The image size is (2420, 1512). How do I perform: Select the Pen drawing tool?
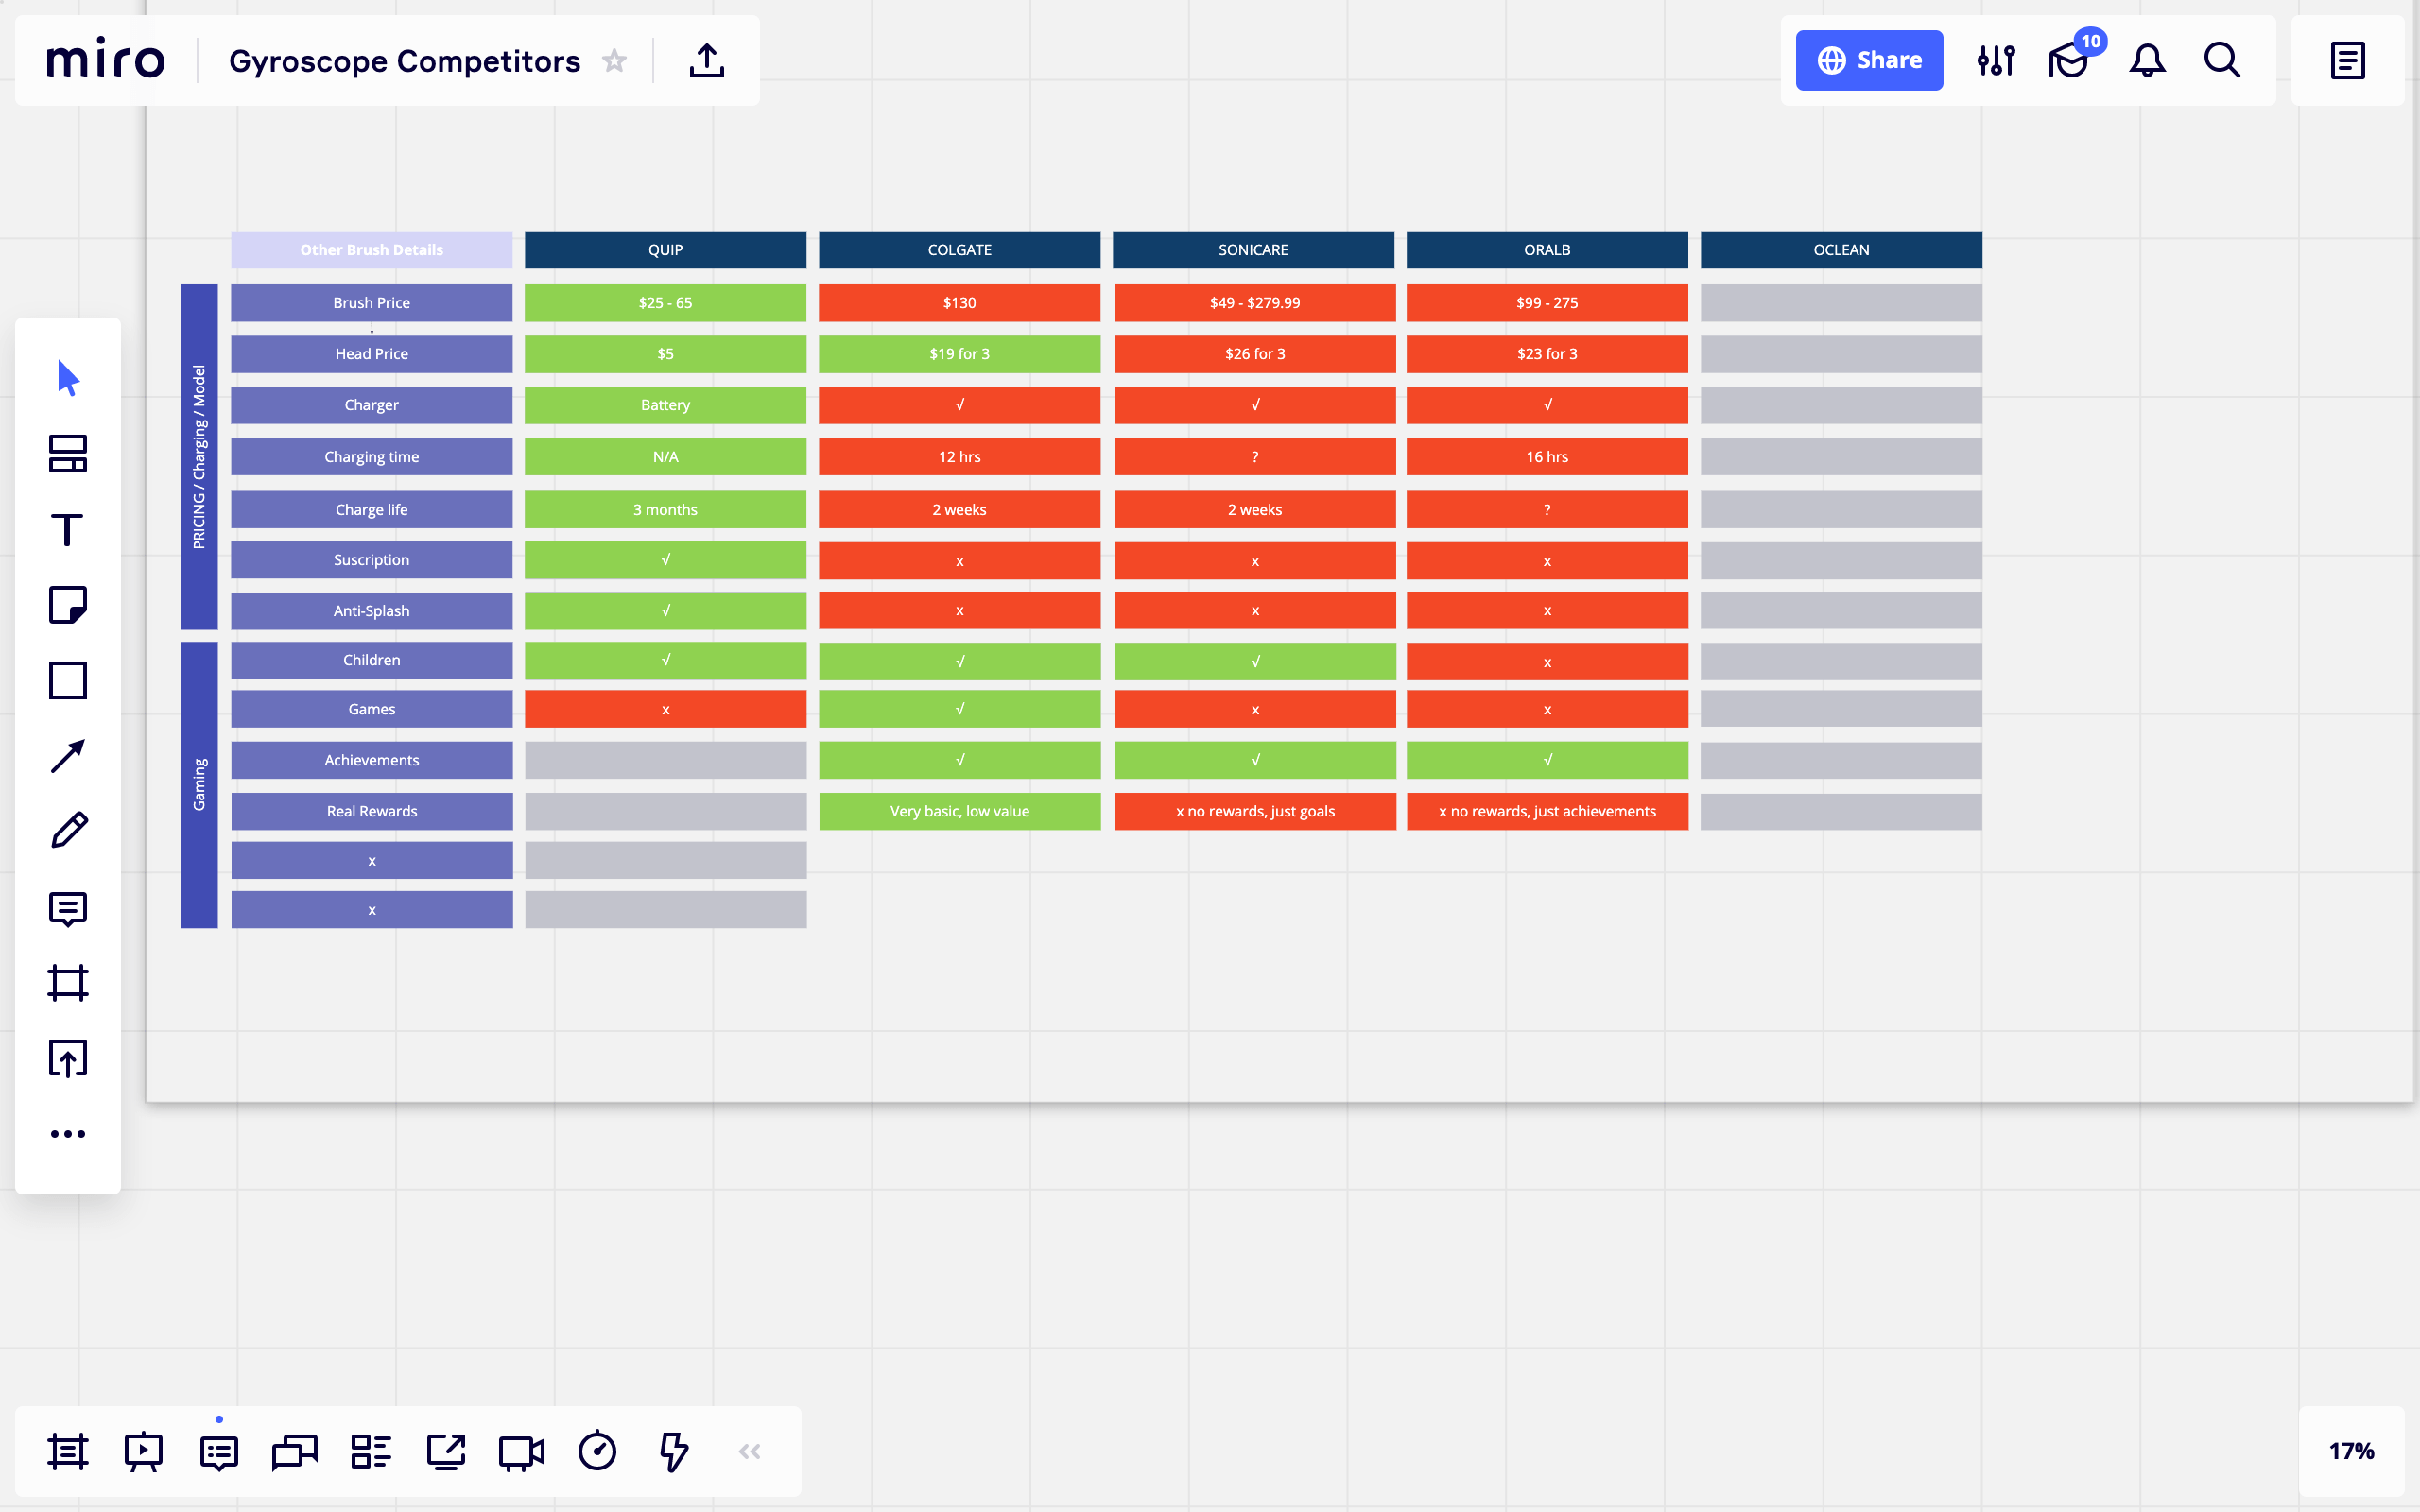[x=68, y=831]
